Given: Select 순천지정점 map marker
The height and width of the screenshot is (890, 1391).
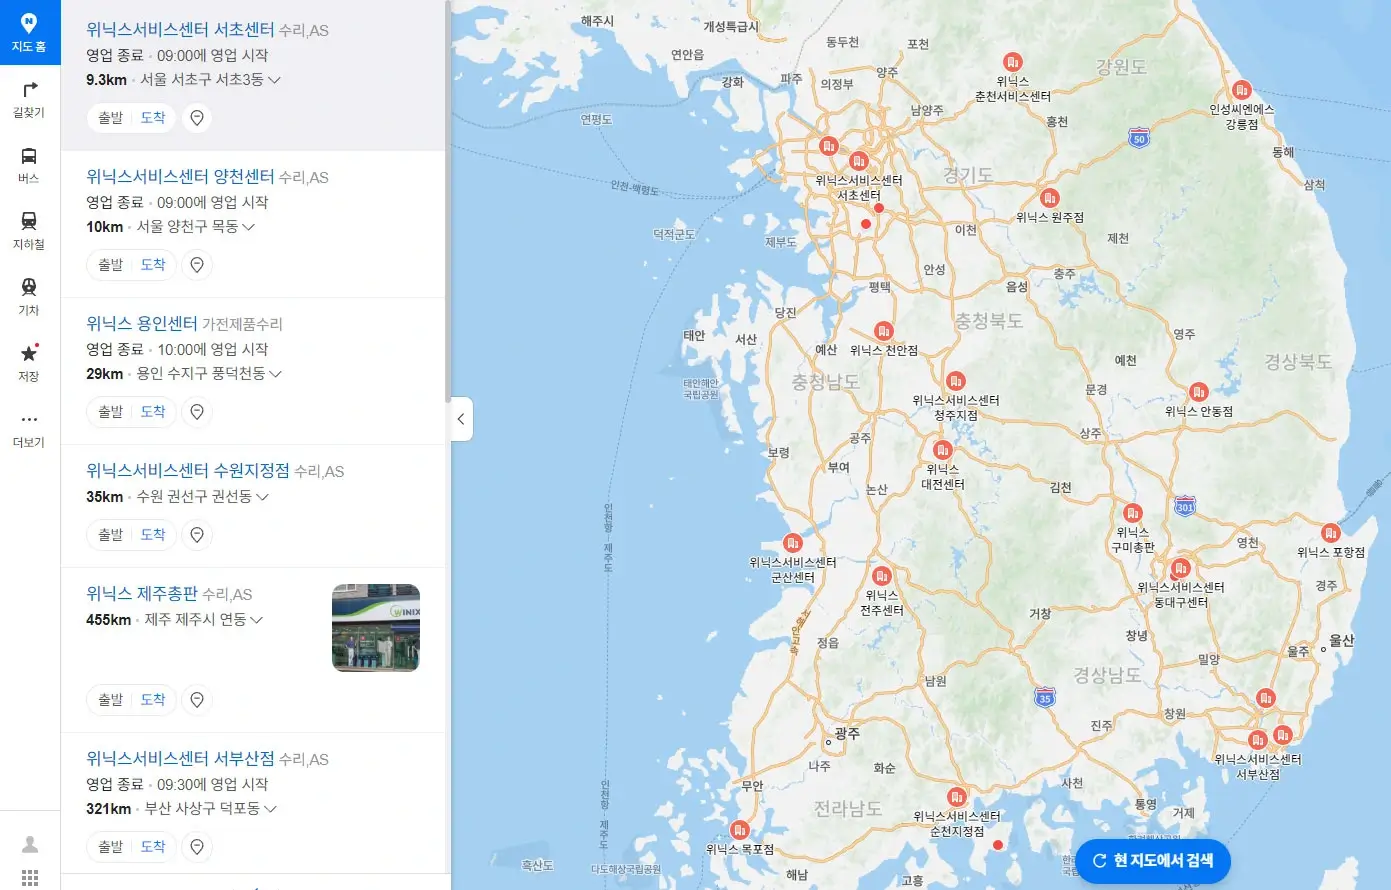Looking at the screenshot, I should (x=956, y=797).
